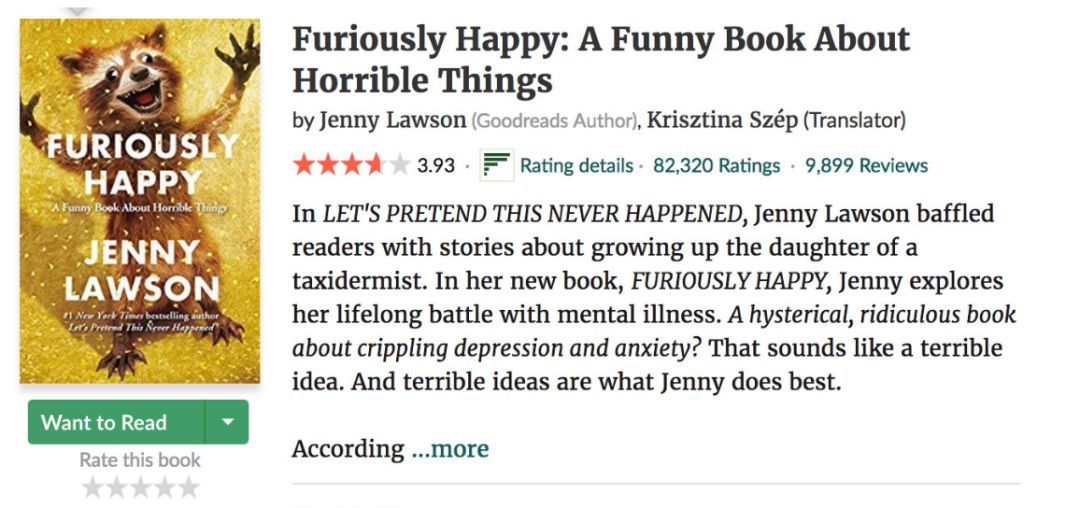Rate this book two stars

pyautogui.click(x=116, y=488)
